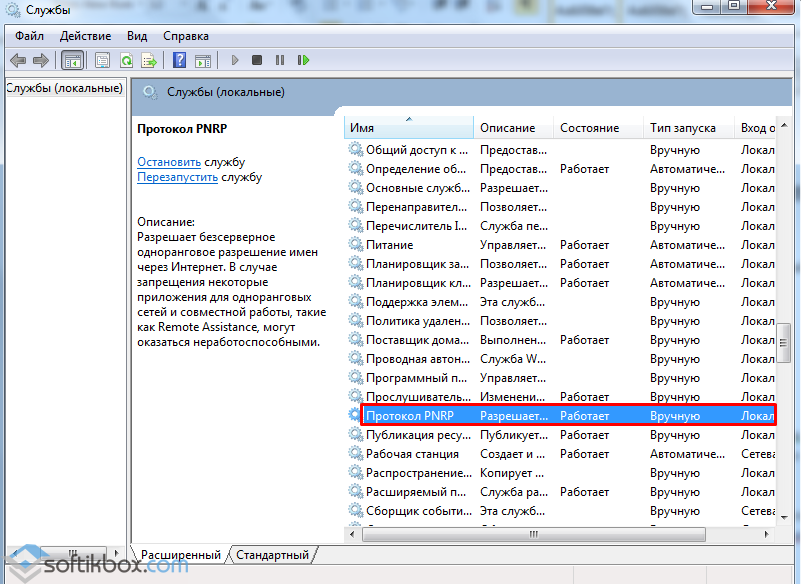Open the blue Help question mark icon
Screen dimensions: 801x584
coord(179,60)
